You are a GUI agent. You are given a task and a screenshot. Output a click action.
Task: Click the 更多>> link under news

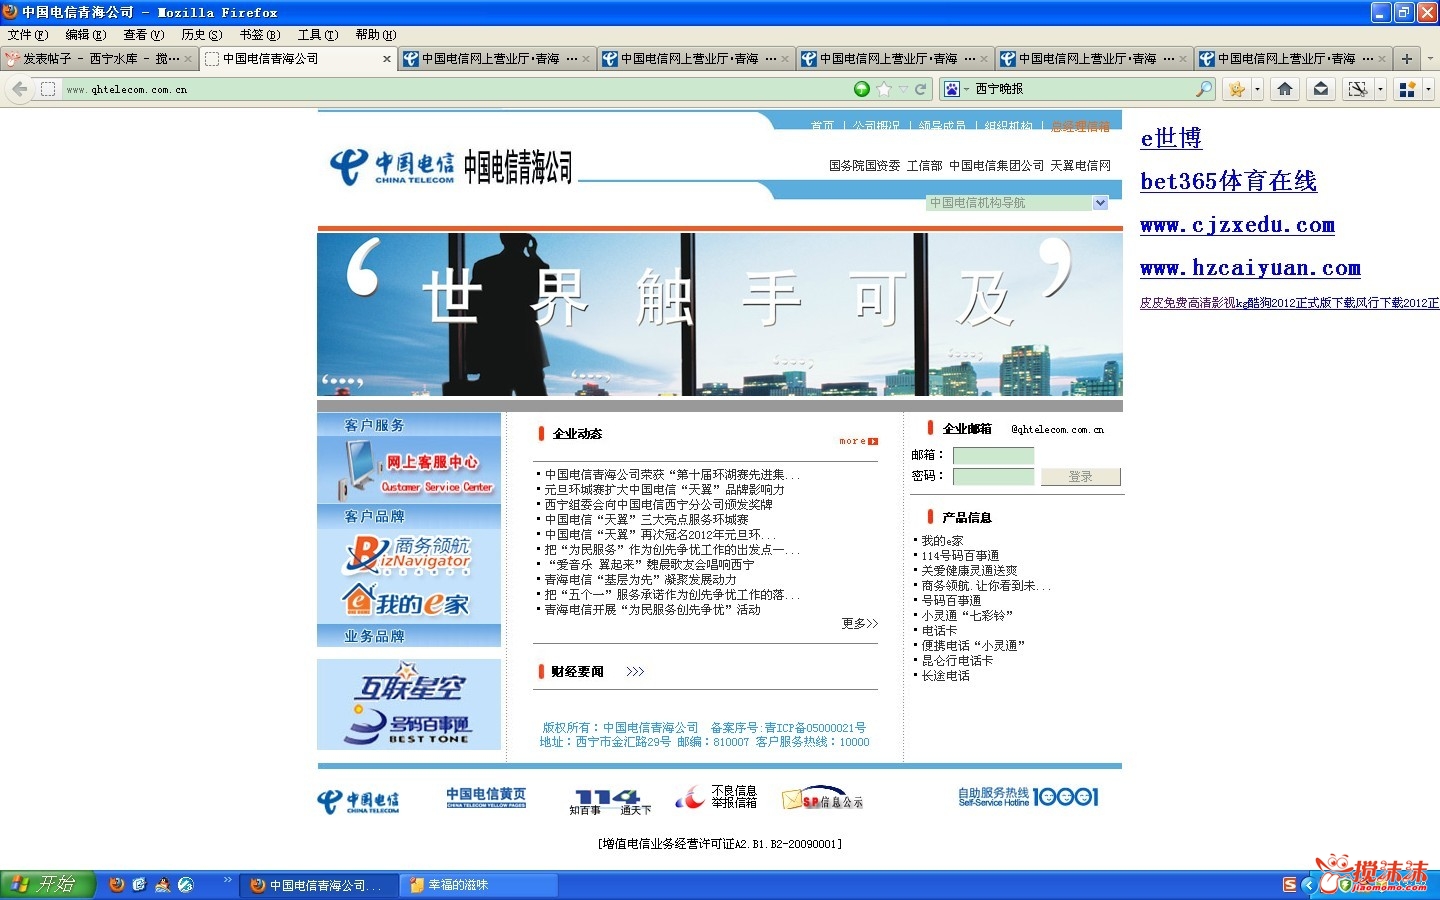pos(860,623)
